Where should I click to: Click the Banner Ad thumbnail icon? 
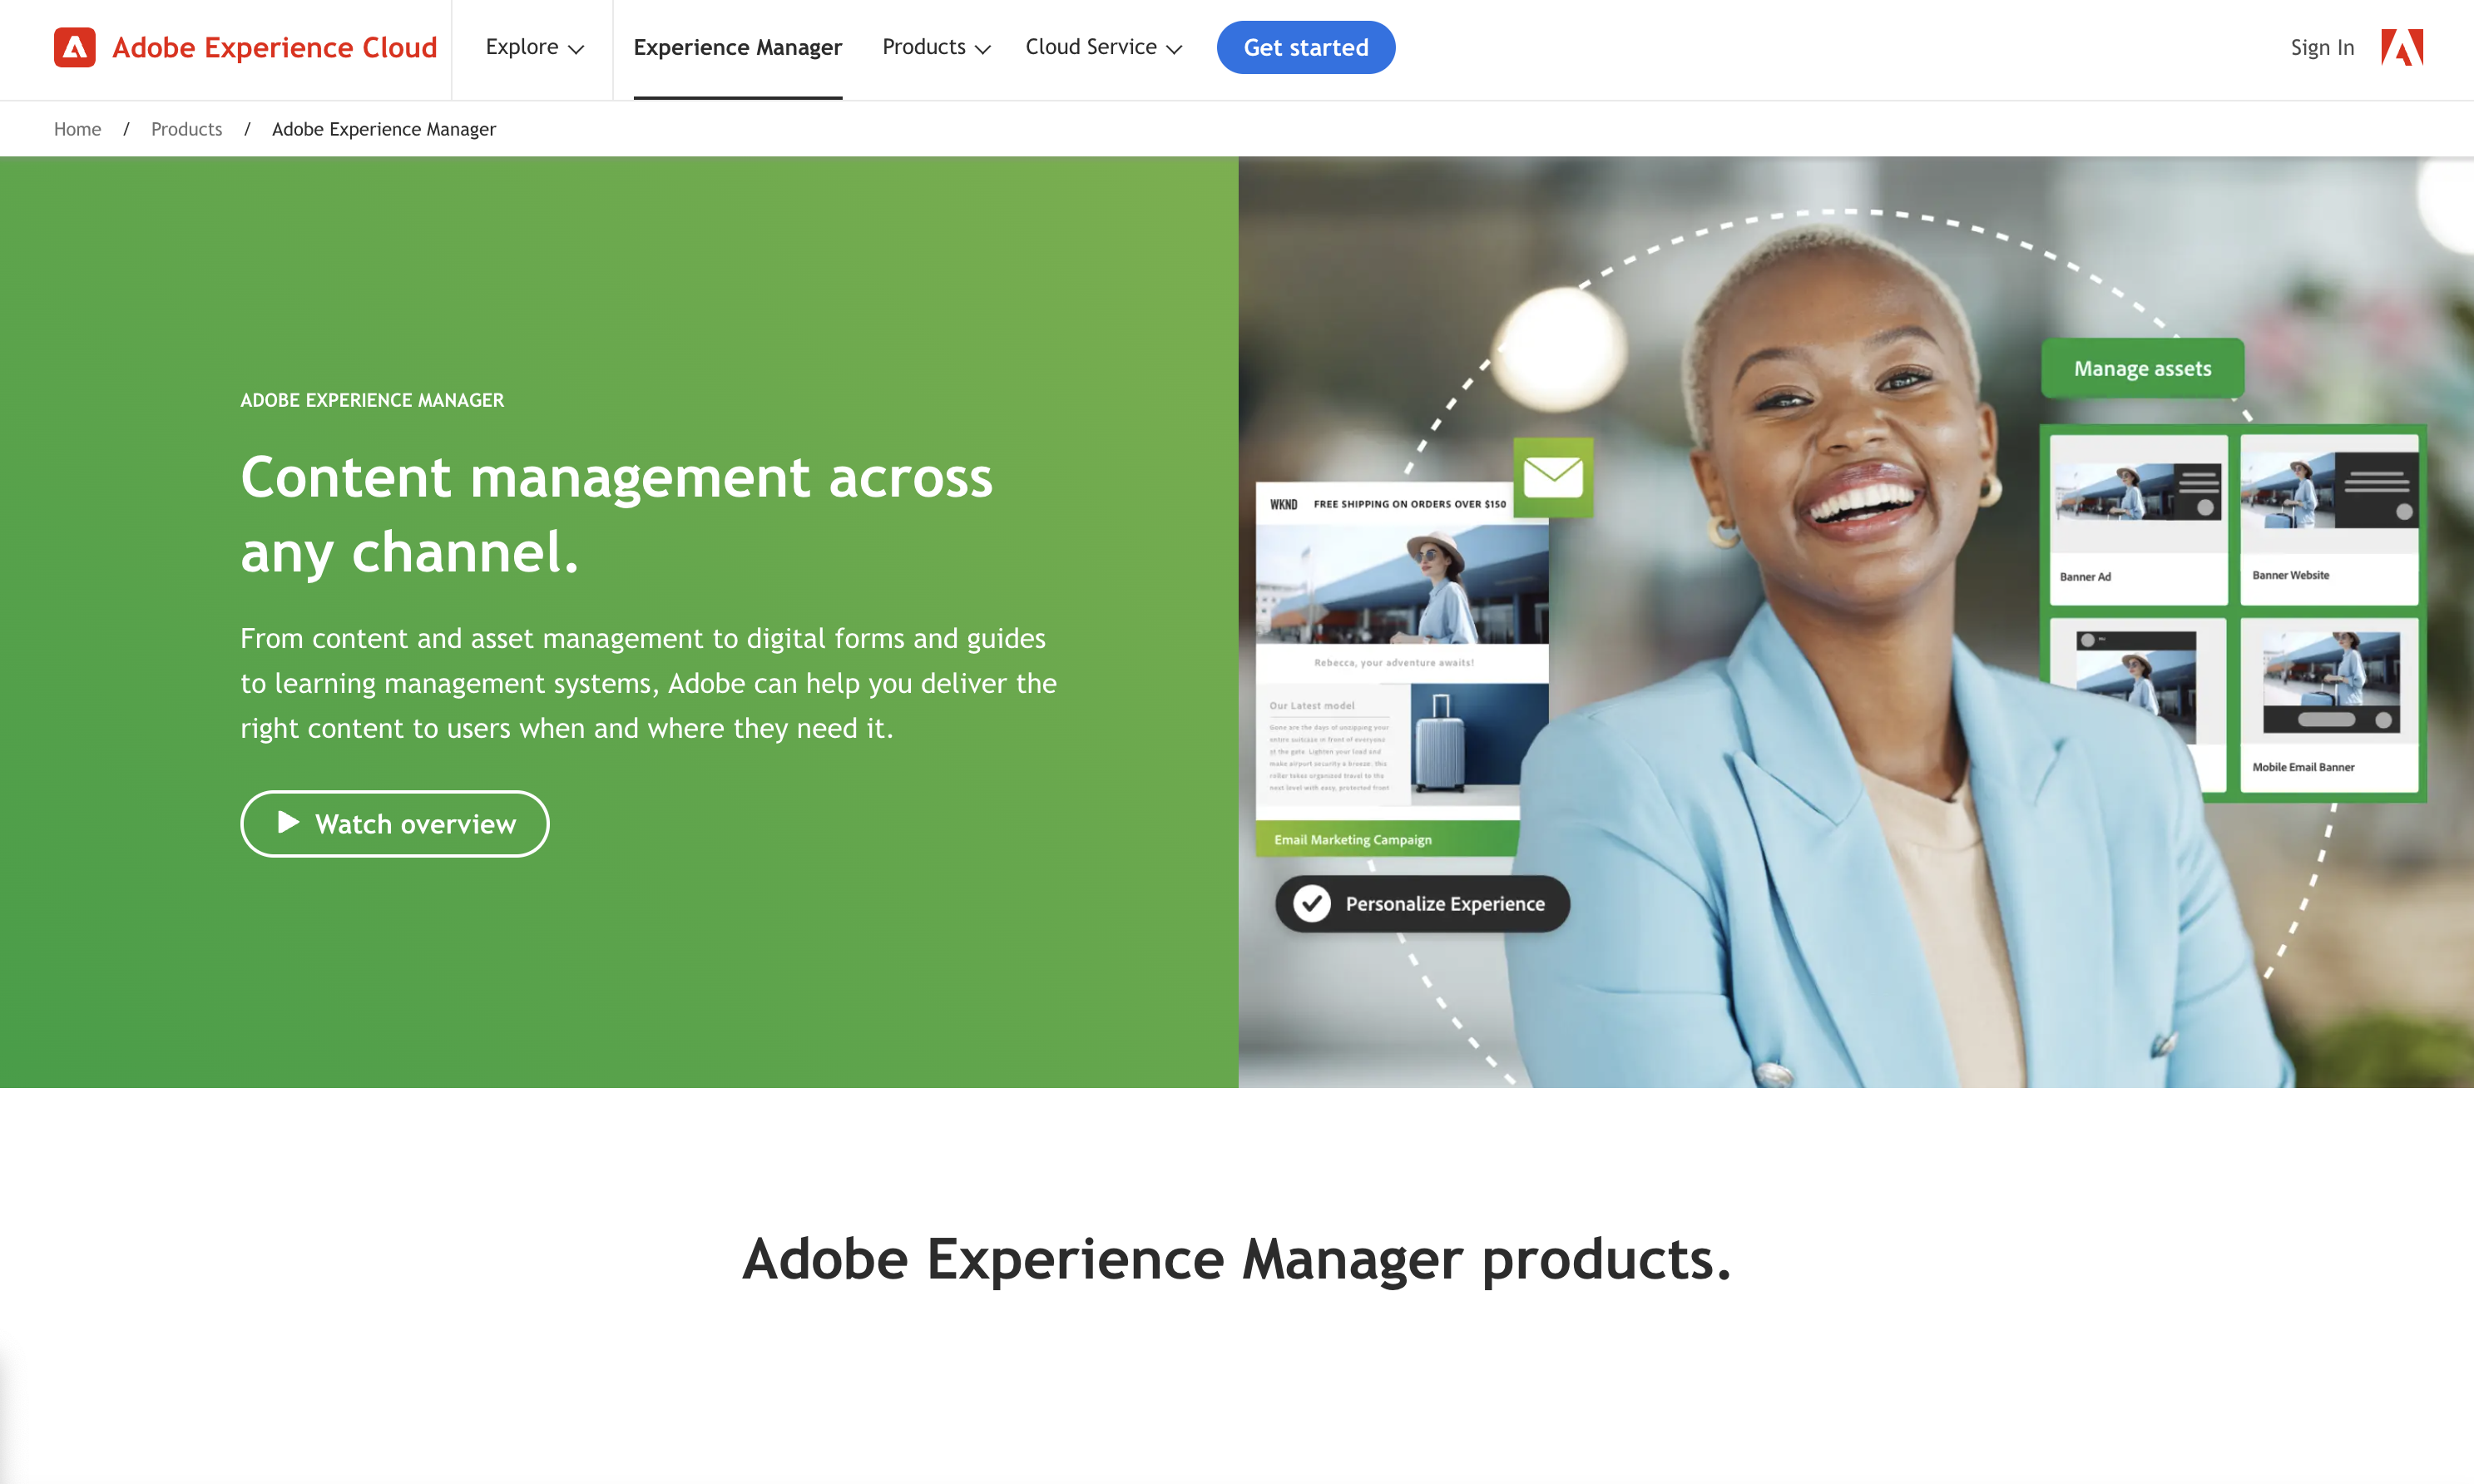coord(2139,512)
